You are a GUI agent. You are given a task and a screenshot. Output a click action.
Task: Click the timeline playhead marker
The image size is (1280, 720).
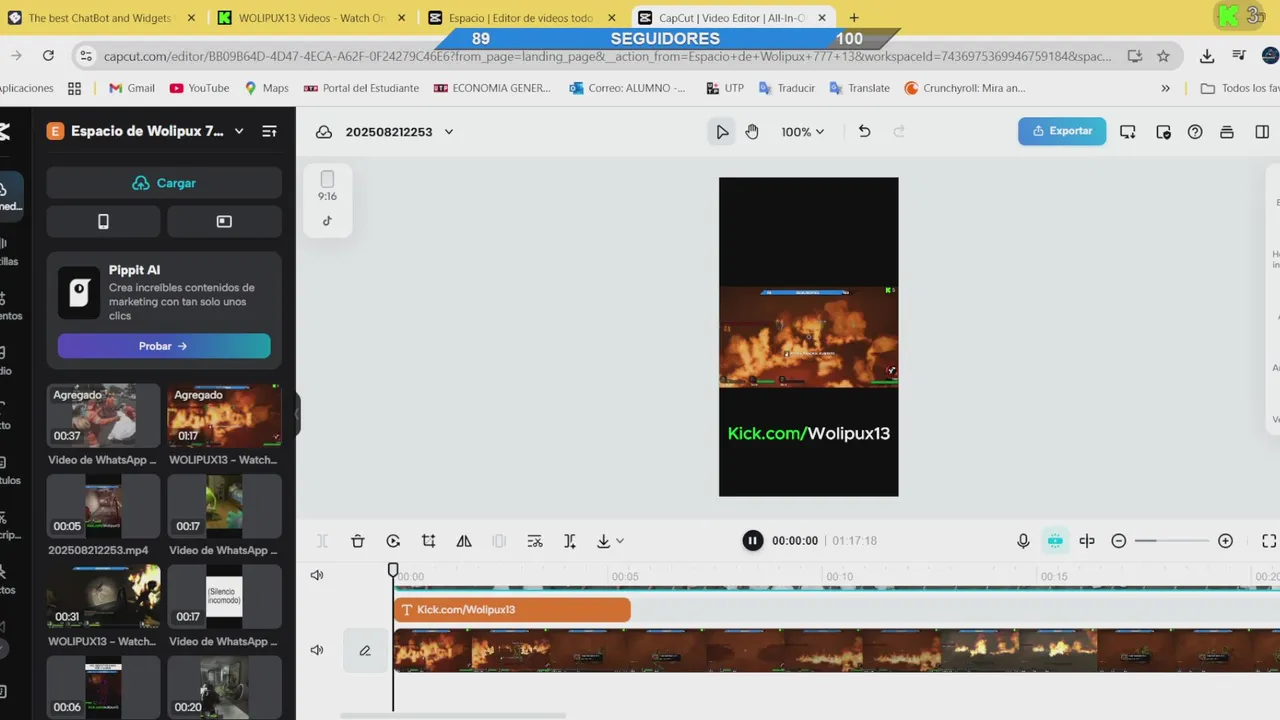tap(393, 570)
